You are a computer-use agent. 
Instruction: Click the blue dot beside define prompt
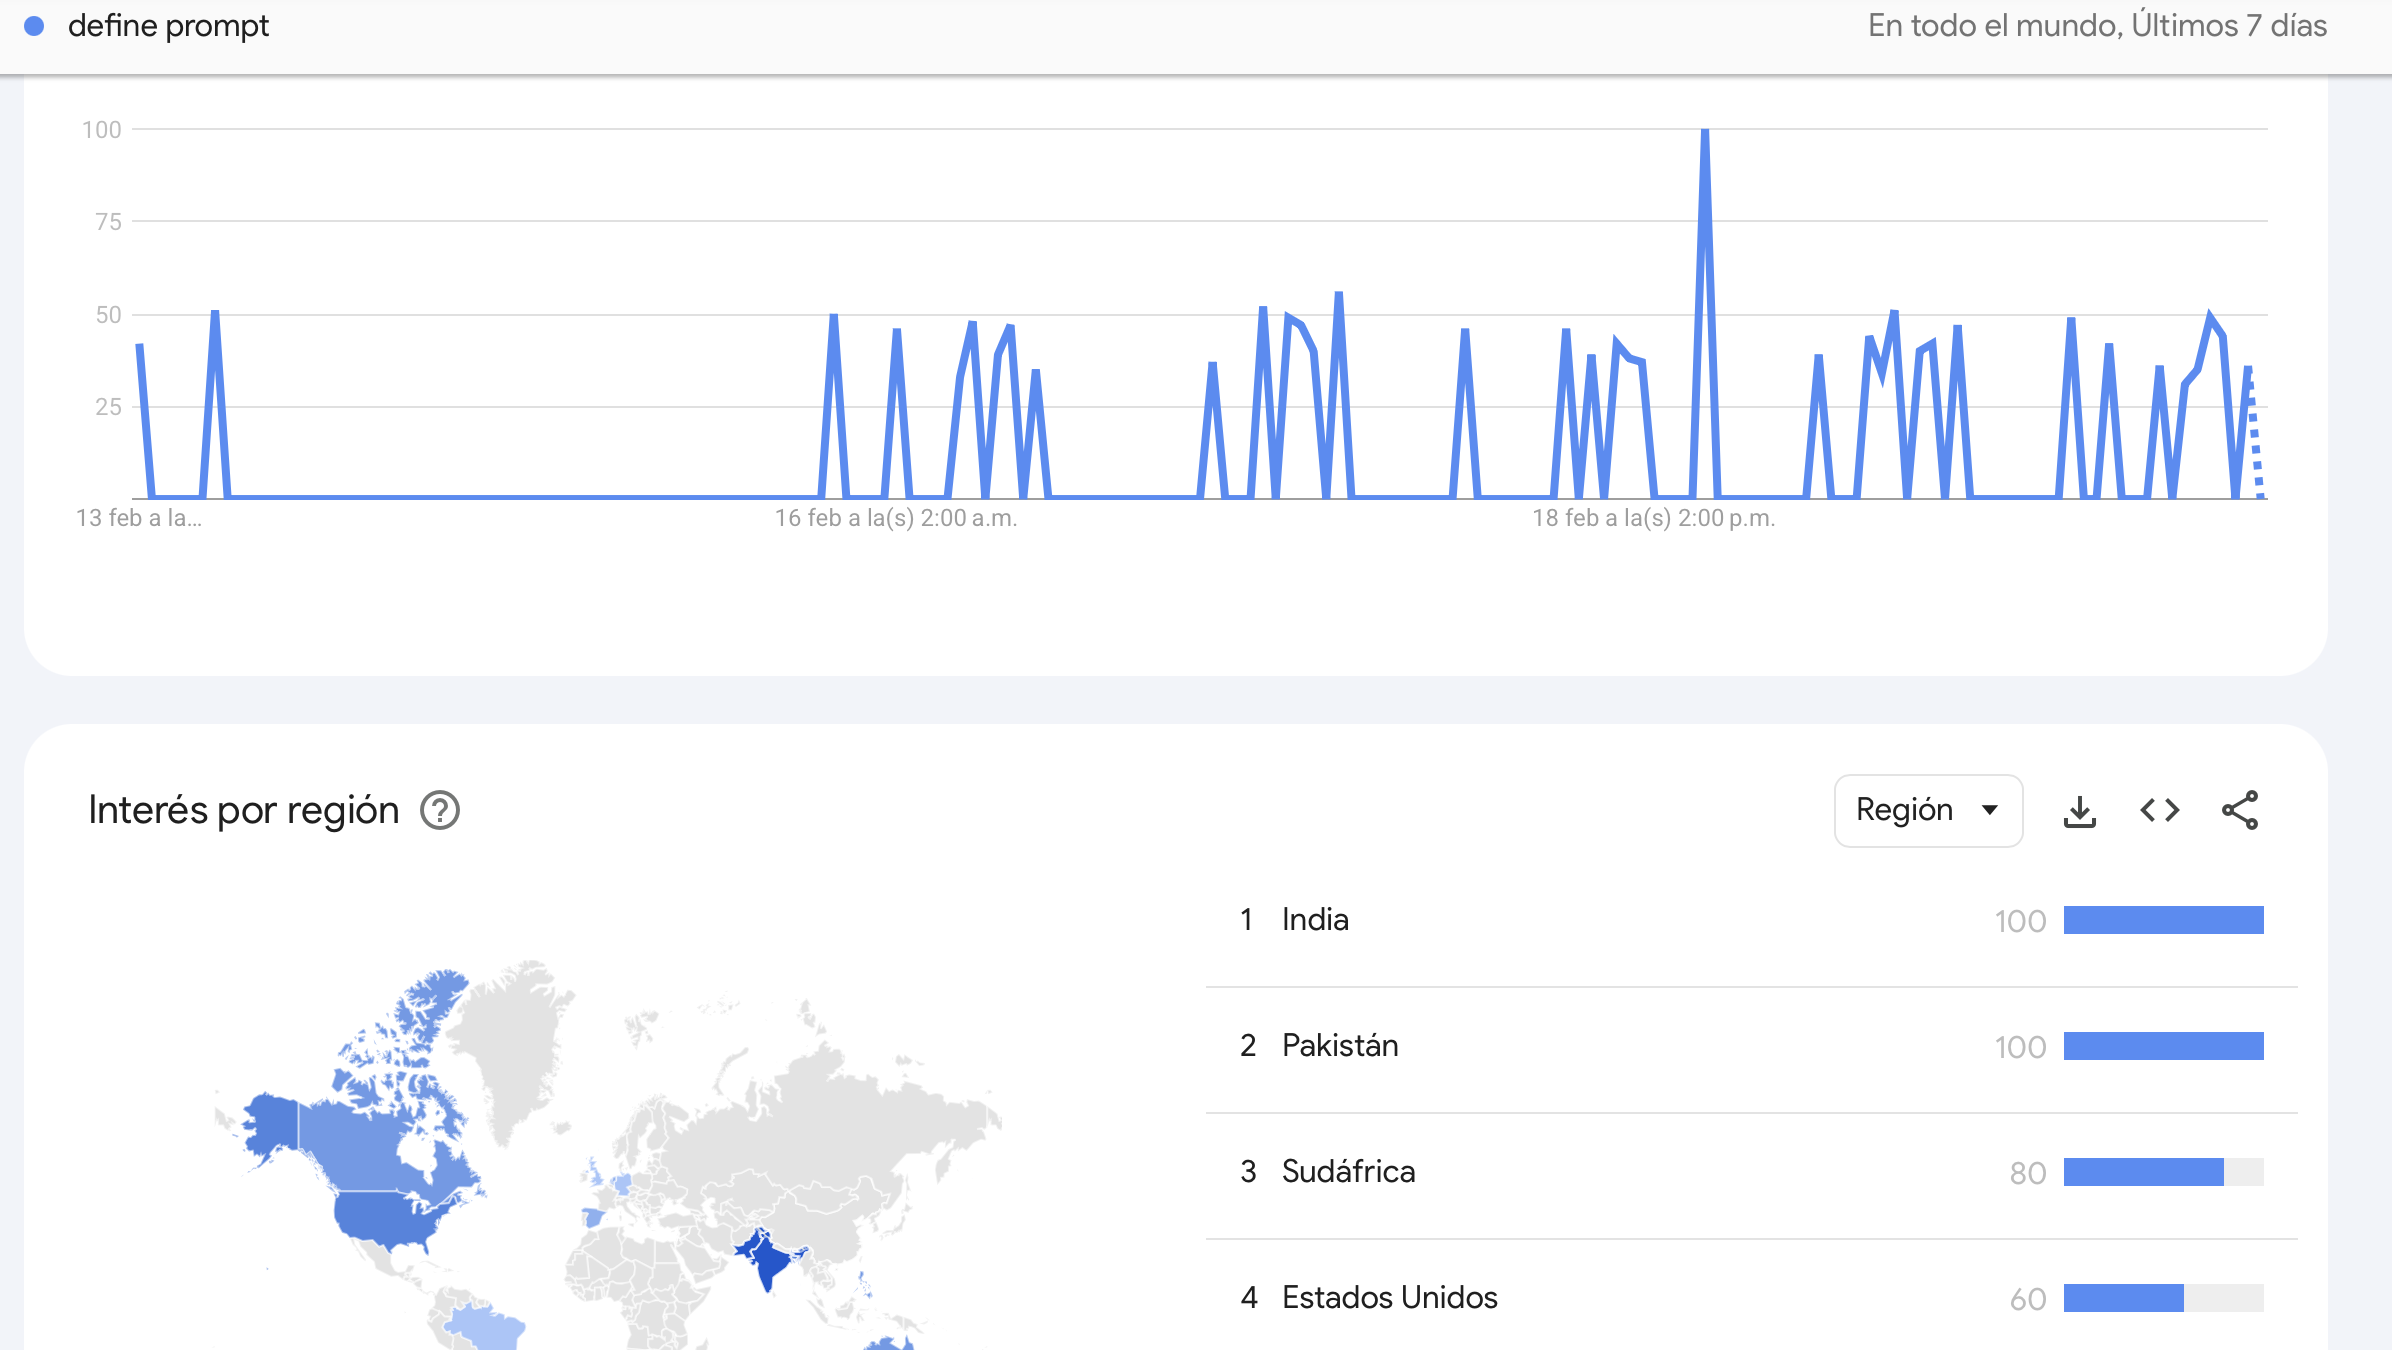click(x=34, y=27)
